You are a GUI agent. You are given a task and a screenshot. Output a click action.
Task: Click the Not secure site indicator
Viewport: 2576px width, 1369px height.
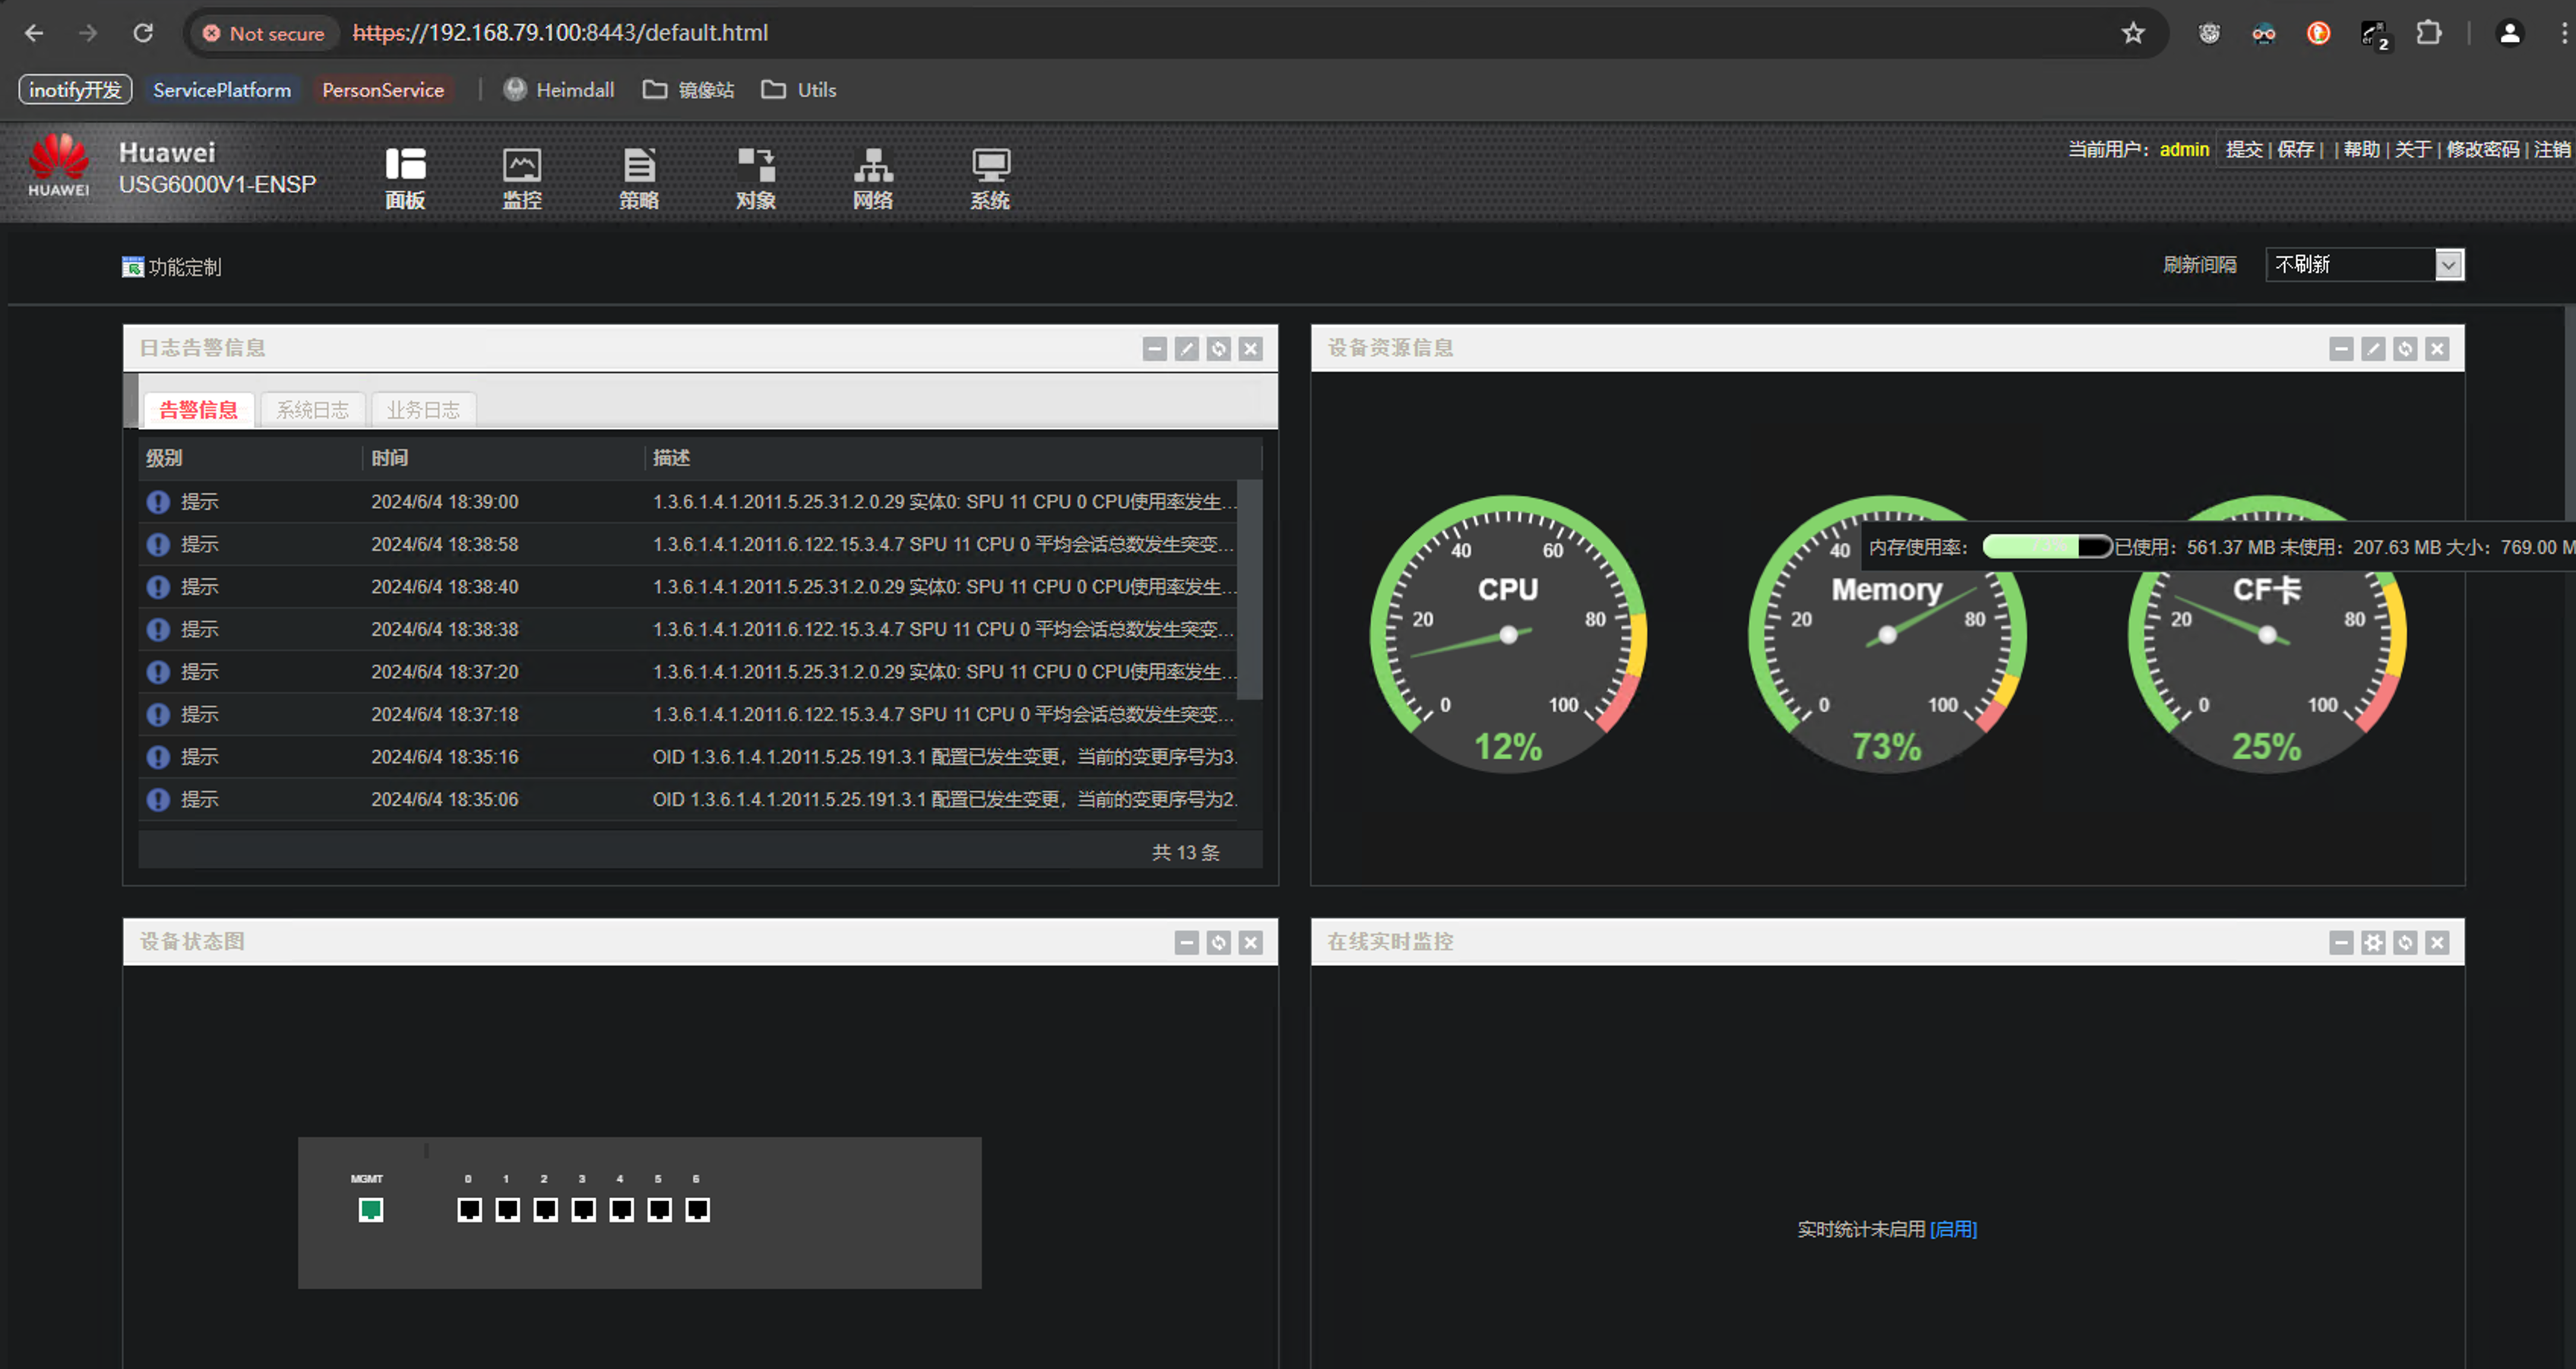pos(264,33)
